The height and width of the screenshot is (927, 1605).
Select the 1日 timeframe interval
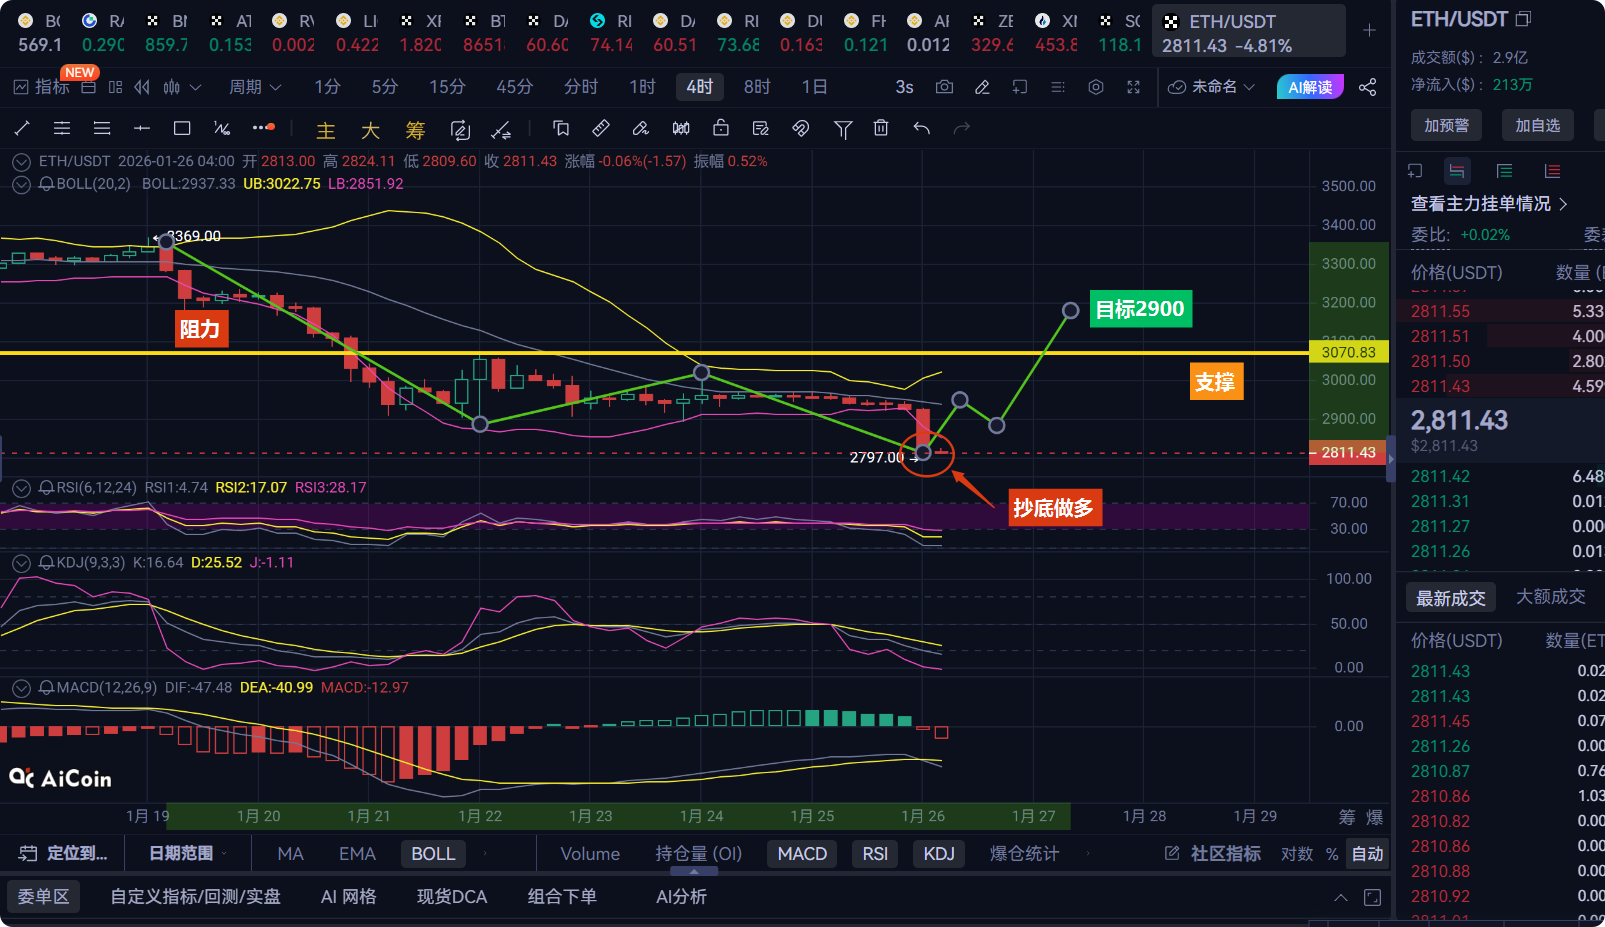[814, 87]
